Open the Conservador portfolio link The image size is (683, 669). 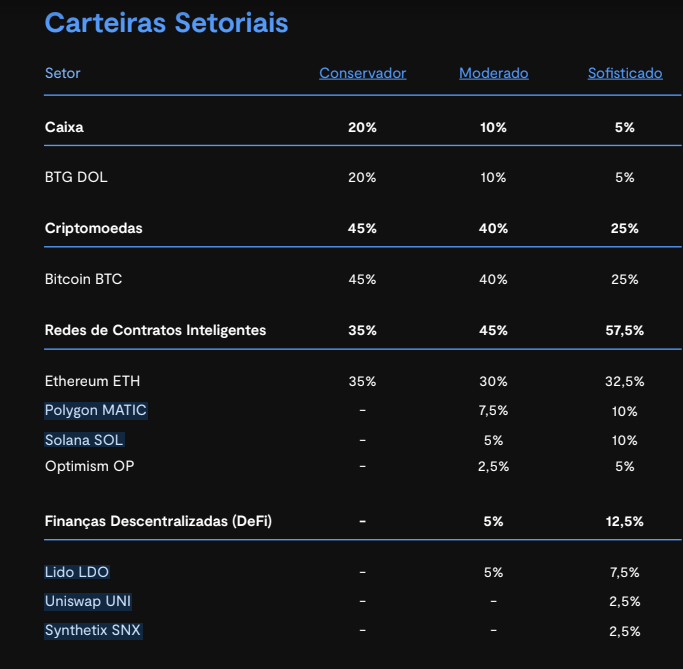point(362,73)
